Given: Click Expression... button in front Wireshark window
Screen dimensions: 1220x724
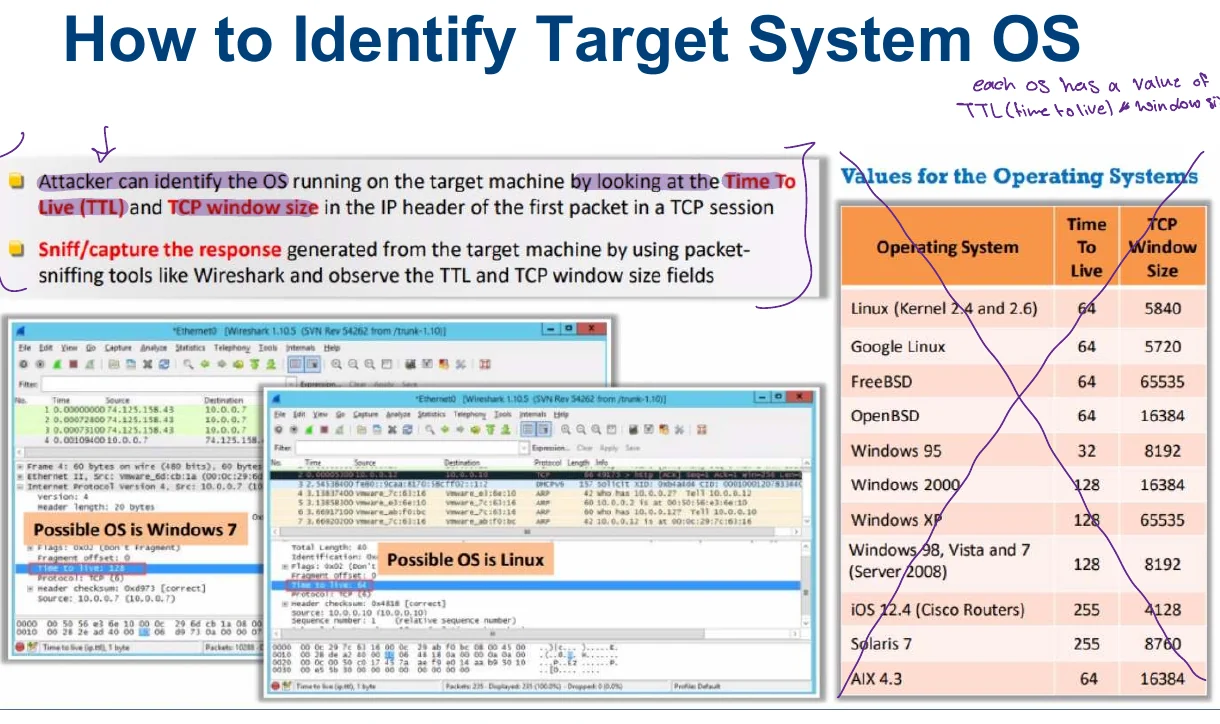Looking at the screenshot, I should (x=551, y=448).
